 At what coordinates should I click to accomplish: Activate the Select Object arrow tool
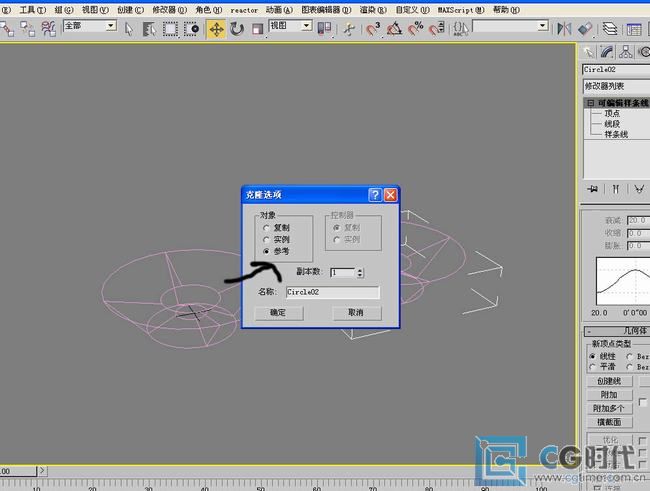point(129,29)
